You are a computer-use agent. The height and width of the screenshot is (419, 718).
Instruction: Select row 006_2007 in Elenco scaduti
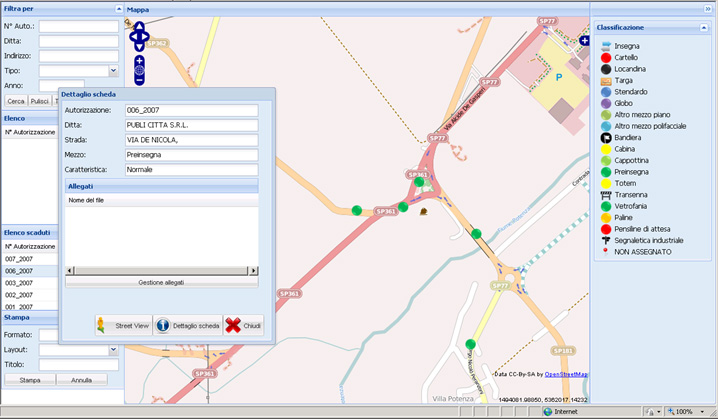point(31,271)
